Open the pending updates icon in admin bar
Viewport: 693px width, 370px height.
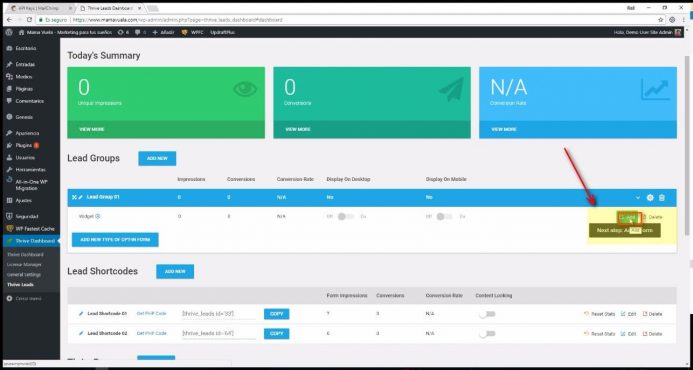point(123,32)
